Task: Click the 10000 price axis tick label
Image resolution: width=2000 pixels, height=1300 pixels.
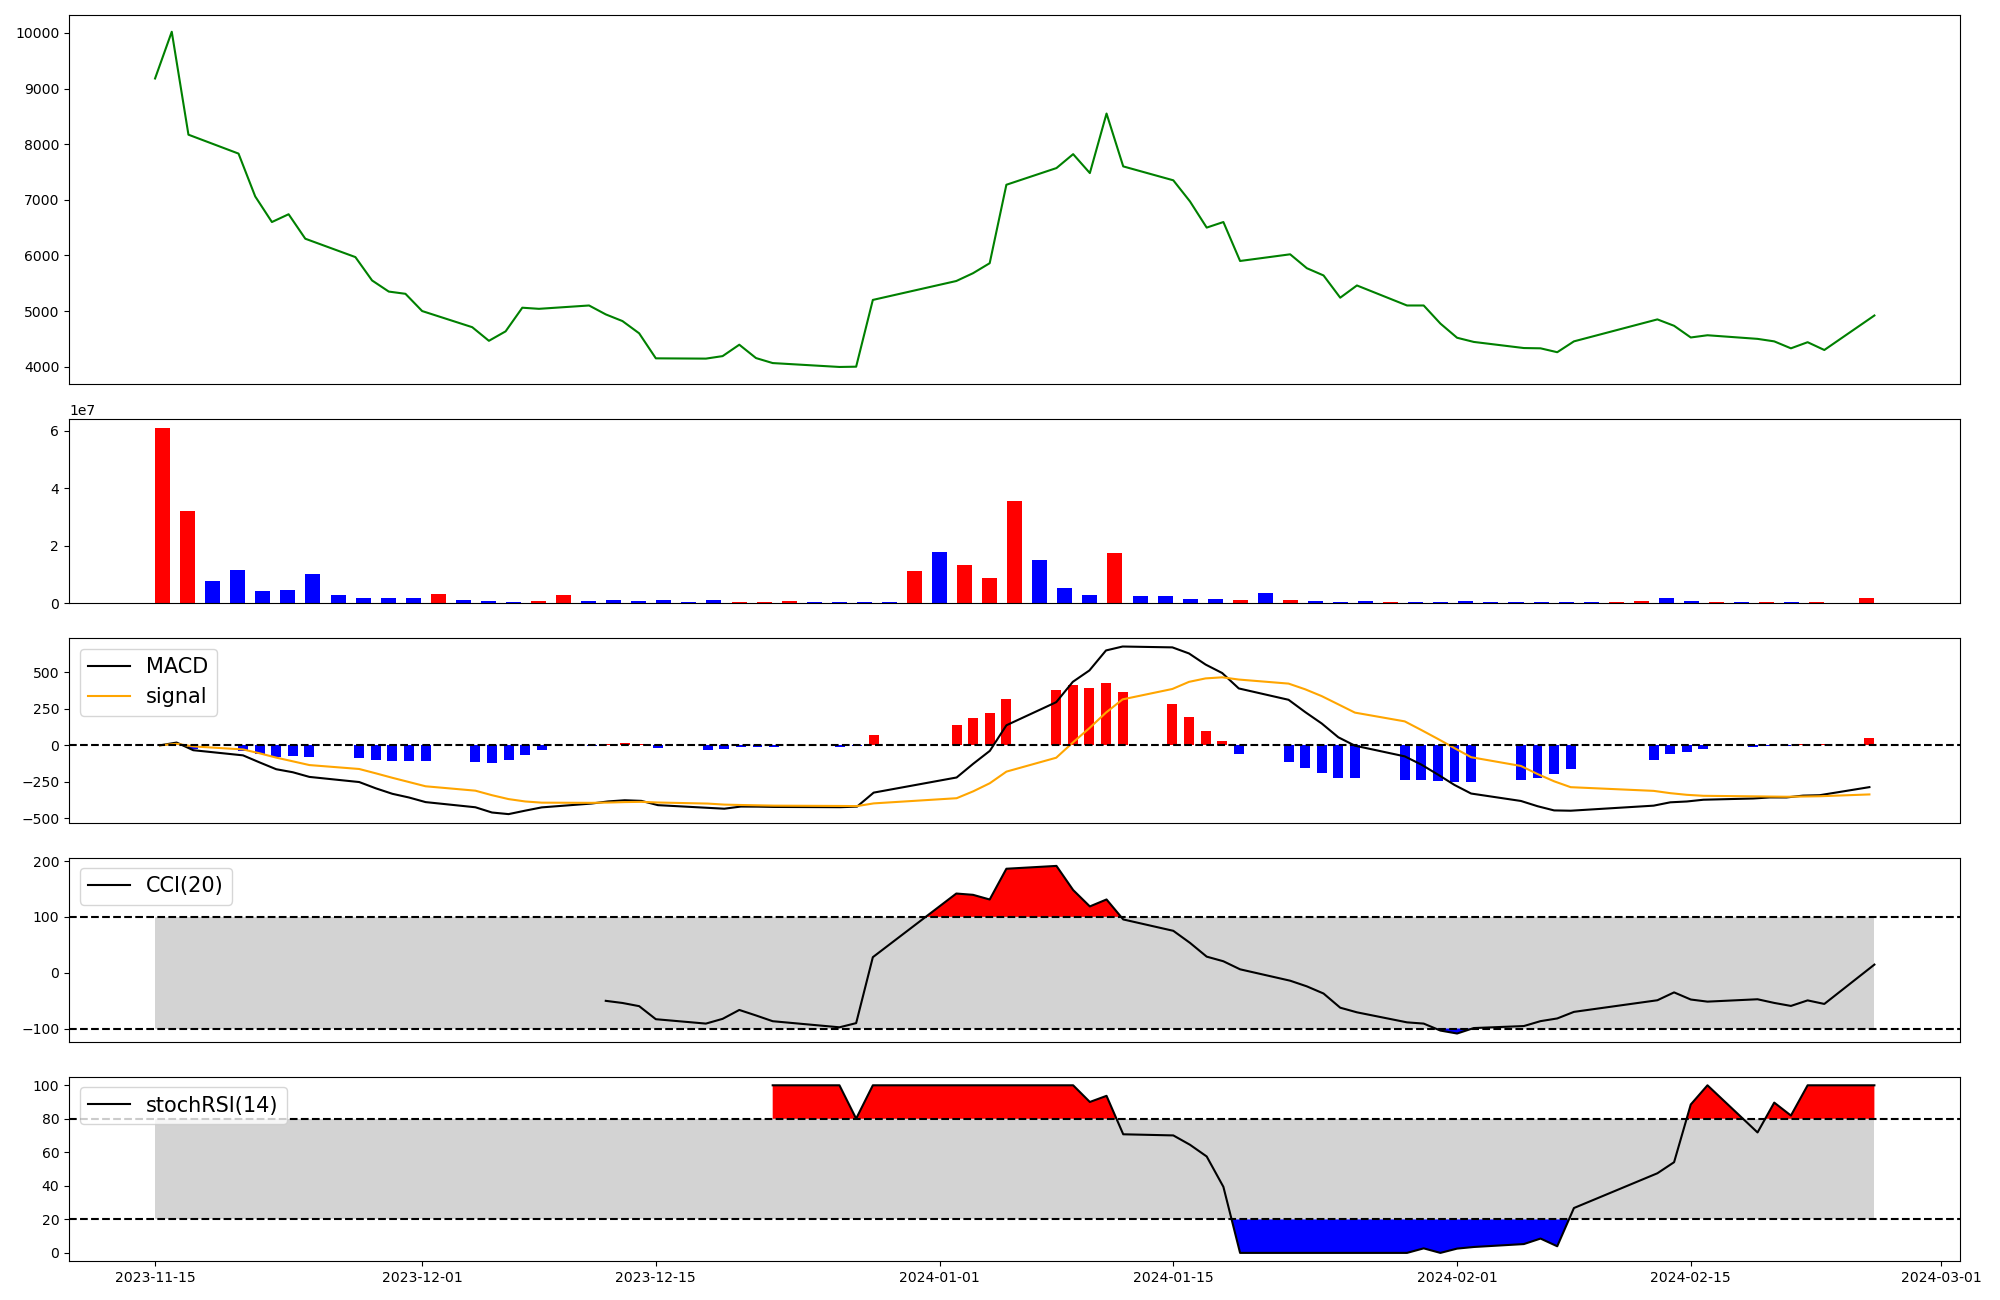Action: click(x=38, y=34)
